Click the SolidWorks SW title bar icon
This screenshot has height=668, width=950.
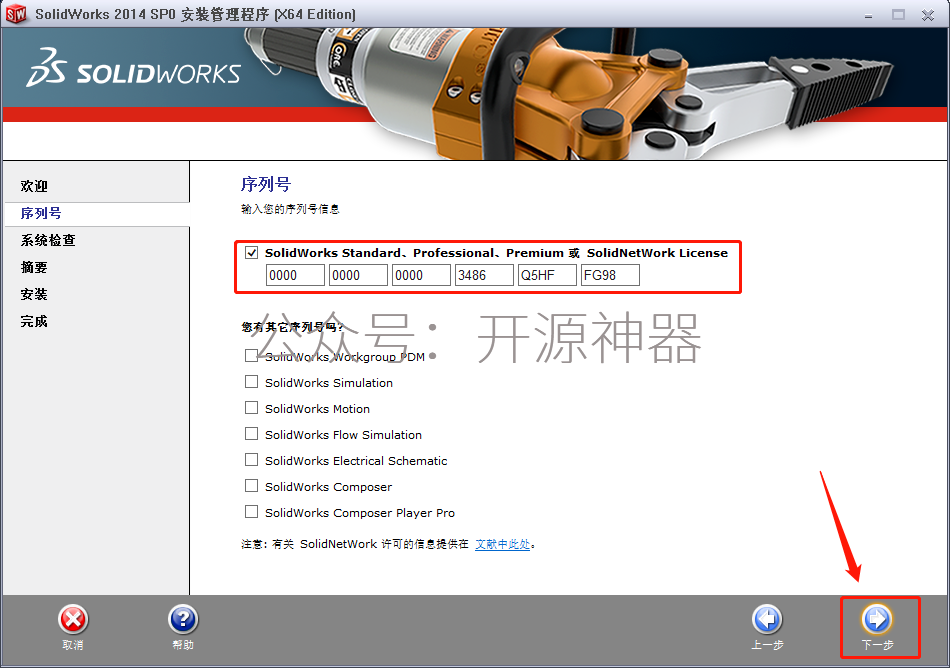16,14
